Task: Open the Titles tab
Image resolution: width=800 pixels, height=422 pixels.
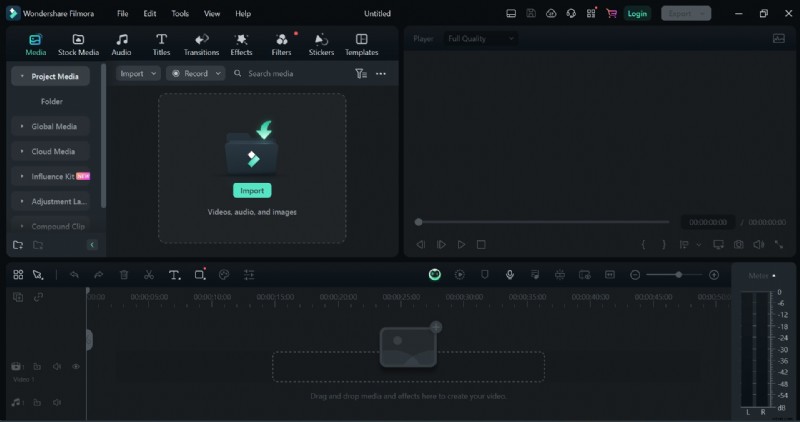Action: tap(161, 44)
